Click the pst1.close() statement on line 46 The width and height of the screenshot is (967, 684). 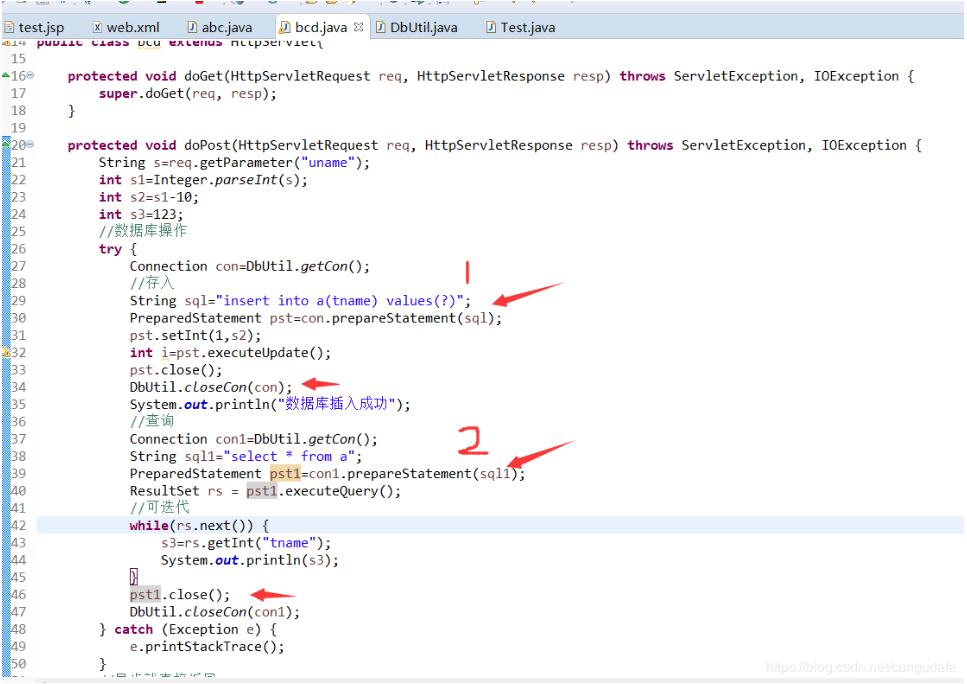click(179, 594)
